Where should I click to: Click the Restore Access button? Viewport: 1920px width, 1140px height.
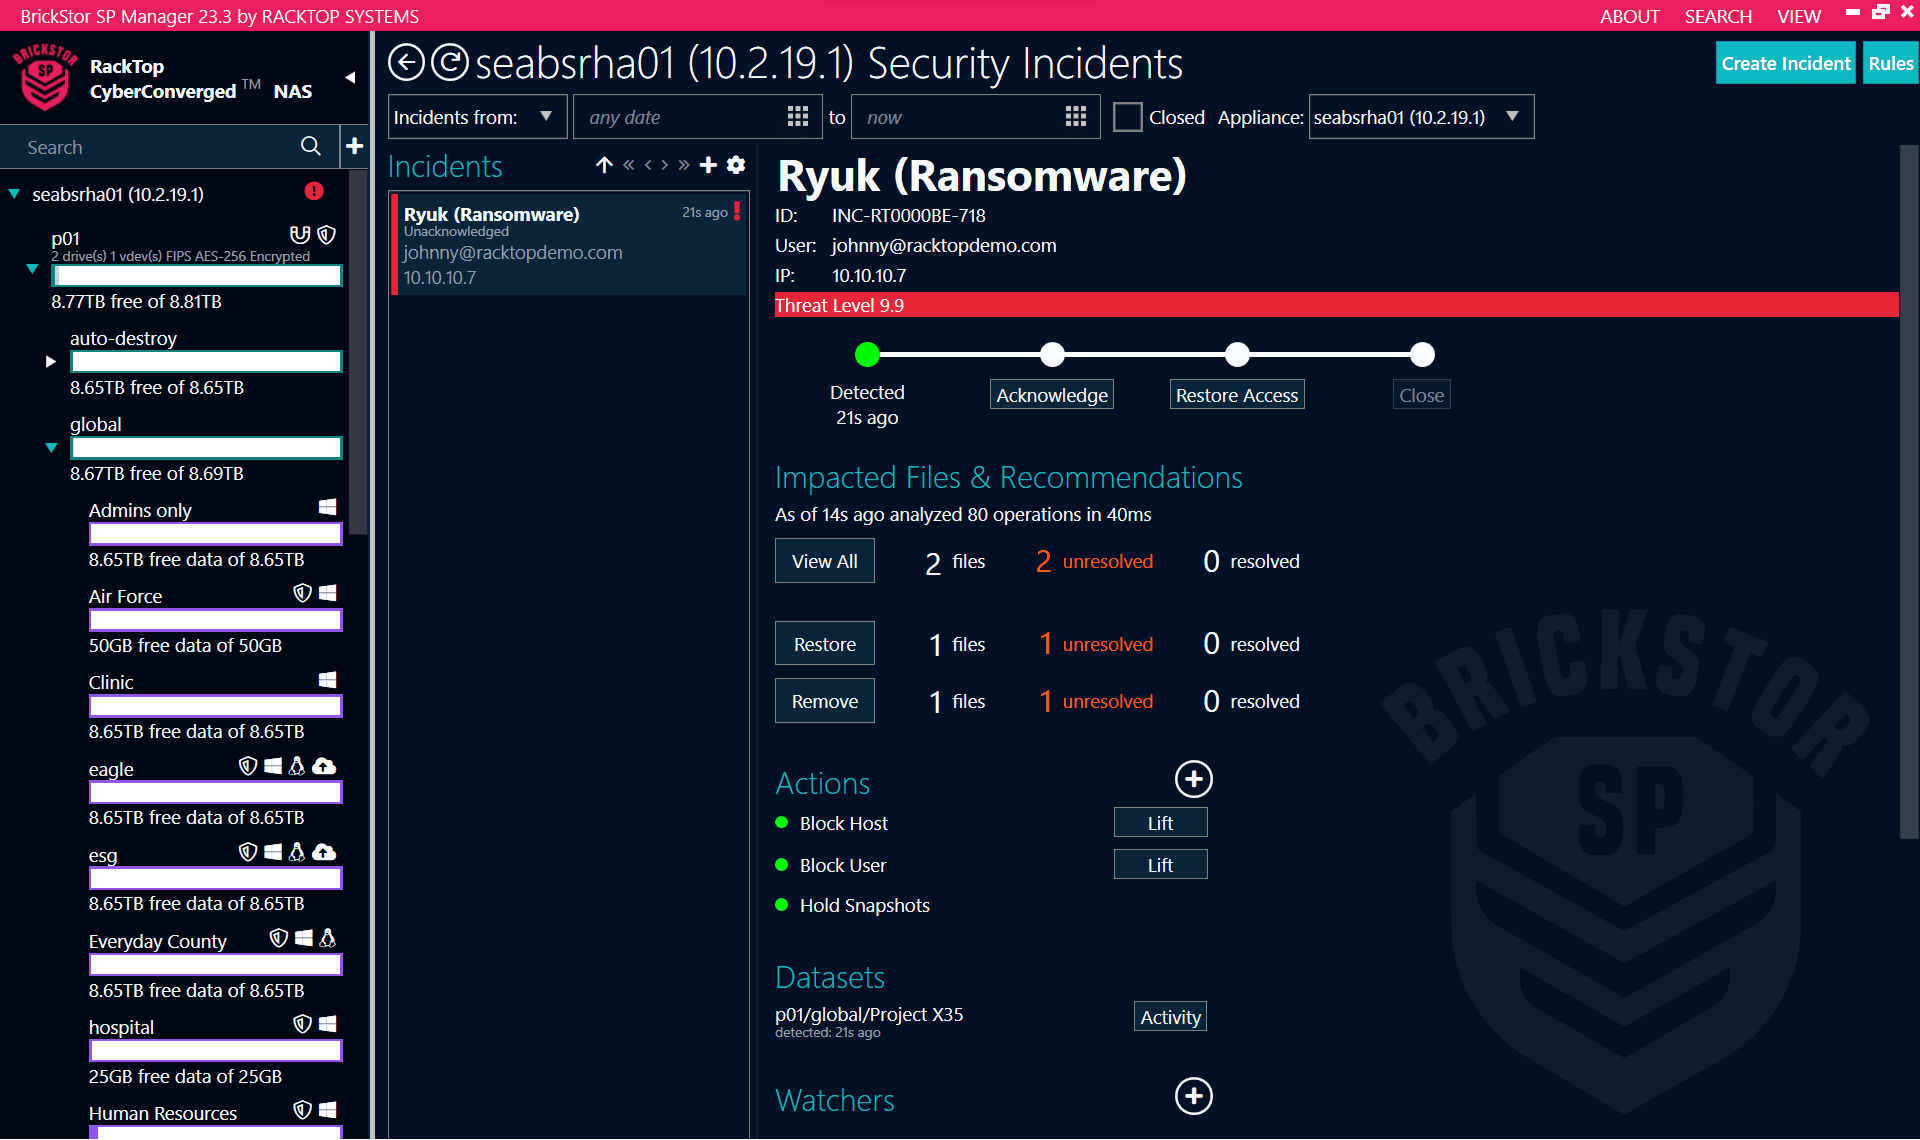coord(1237,395)
